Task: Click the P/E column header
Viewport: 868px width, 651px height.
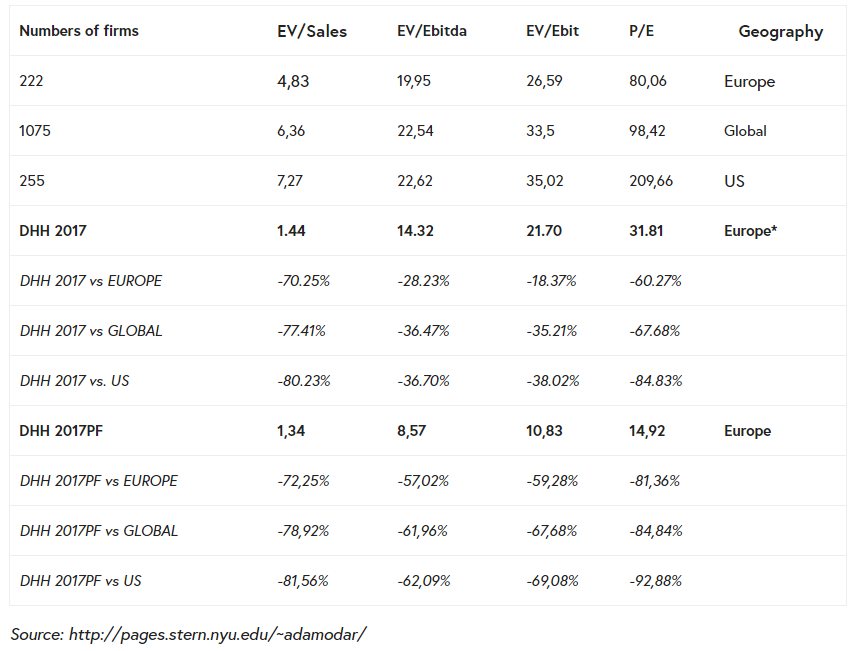Action: pyautogui.click(x=641, y=31)
